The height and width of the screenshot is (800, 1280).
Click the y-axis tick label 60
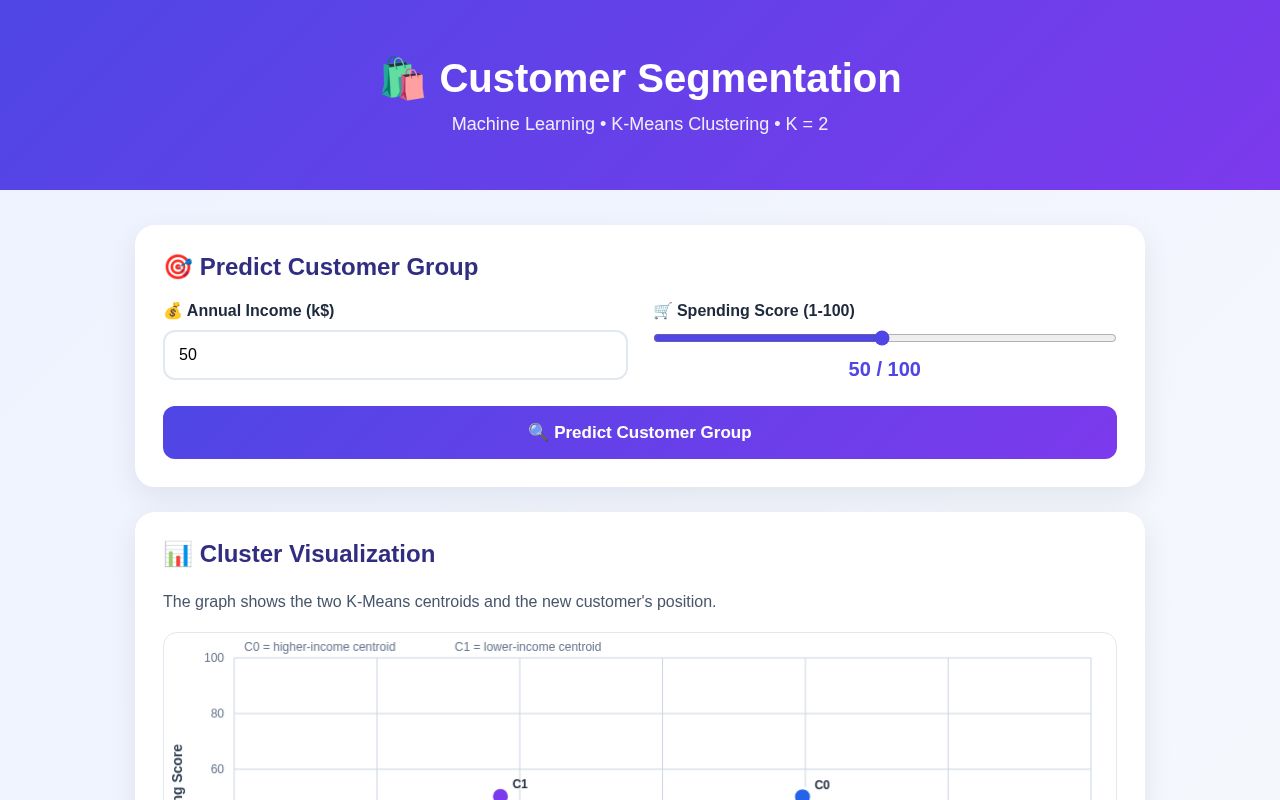[x=217, y=770]
